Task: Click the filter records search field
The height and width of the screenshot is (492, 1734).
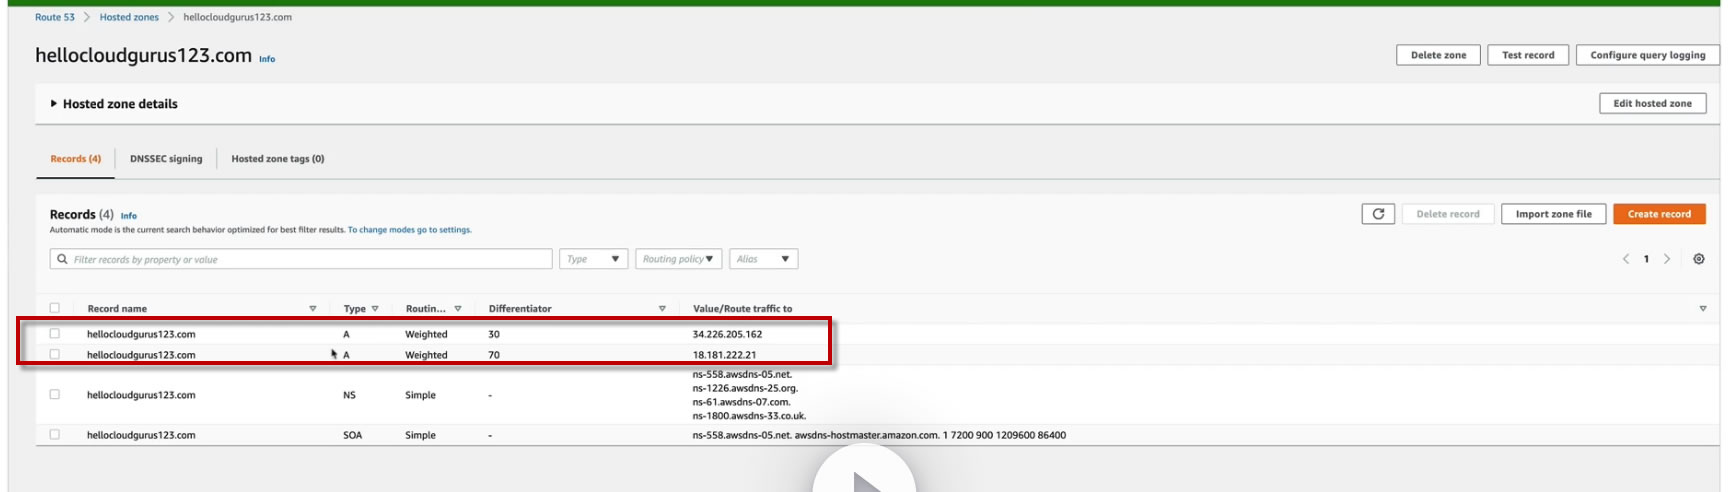Action: pyautogui.click(x=301, y=259)
